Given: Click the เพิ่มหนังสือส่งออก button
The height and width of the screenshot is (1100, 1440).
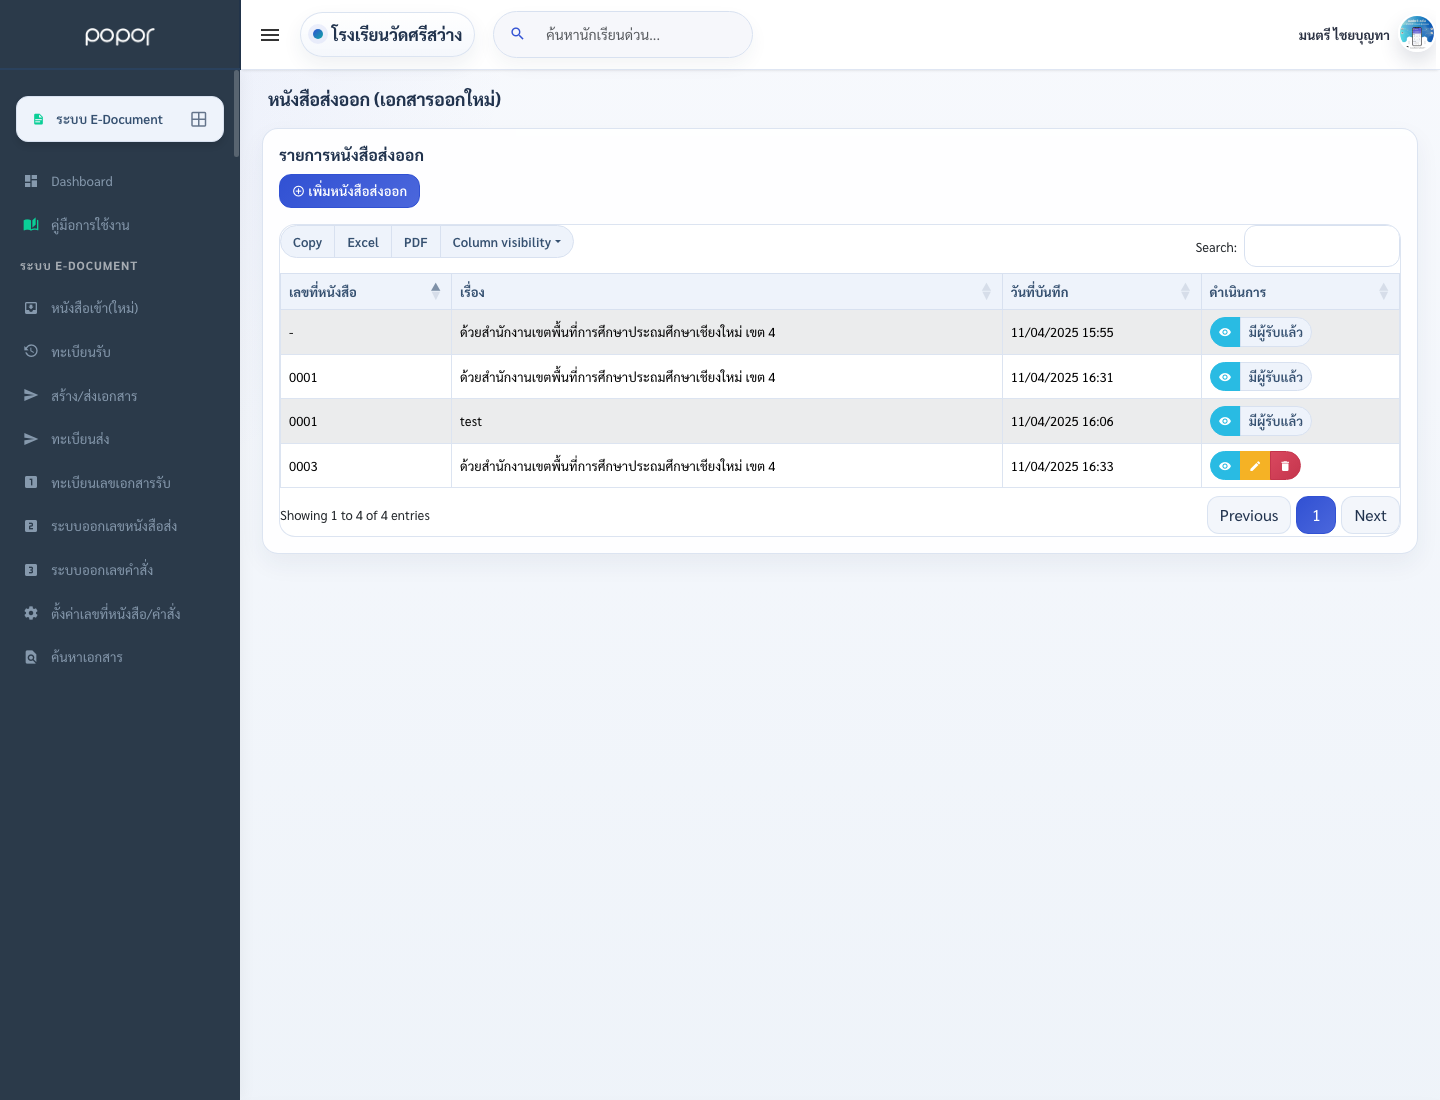Looking at the screenshot, I should pos(349,191).
